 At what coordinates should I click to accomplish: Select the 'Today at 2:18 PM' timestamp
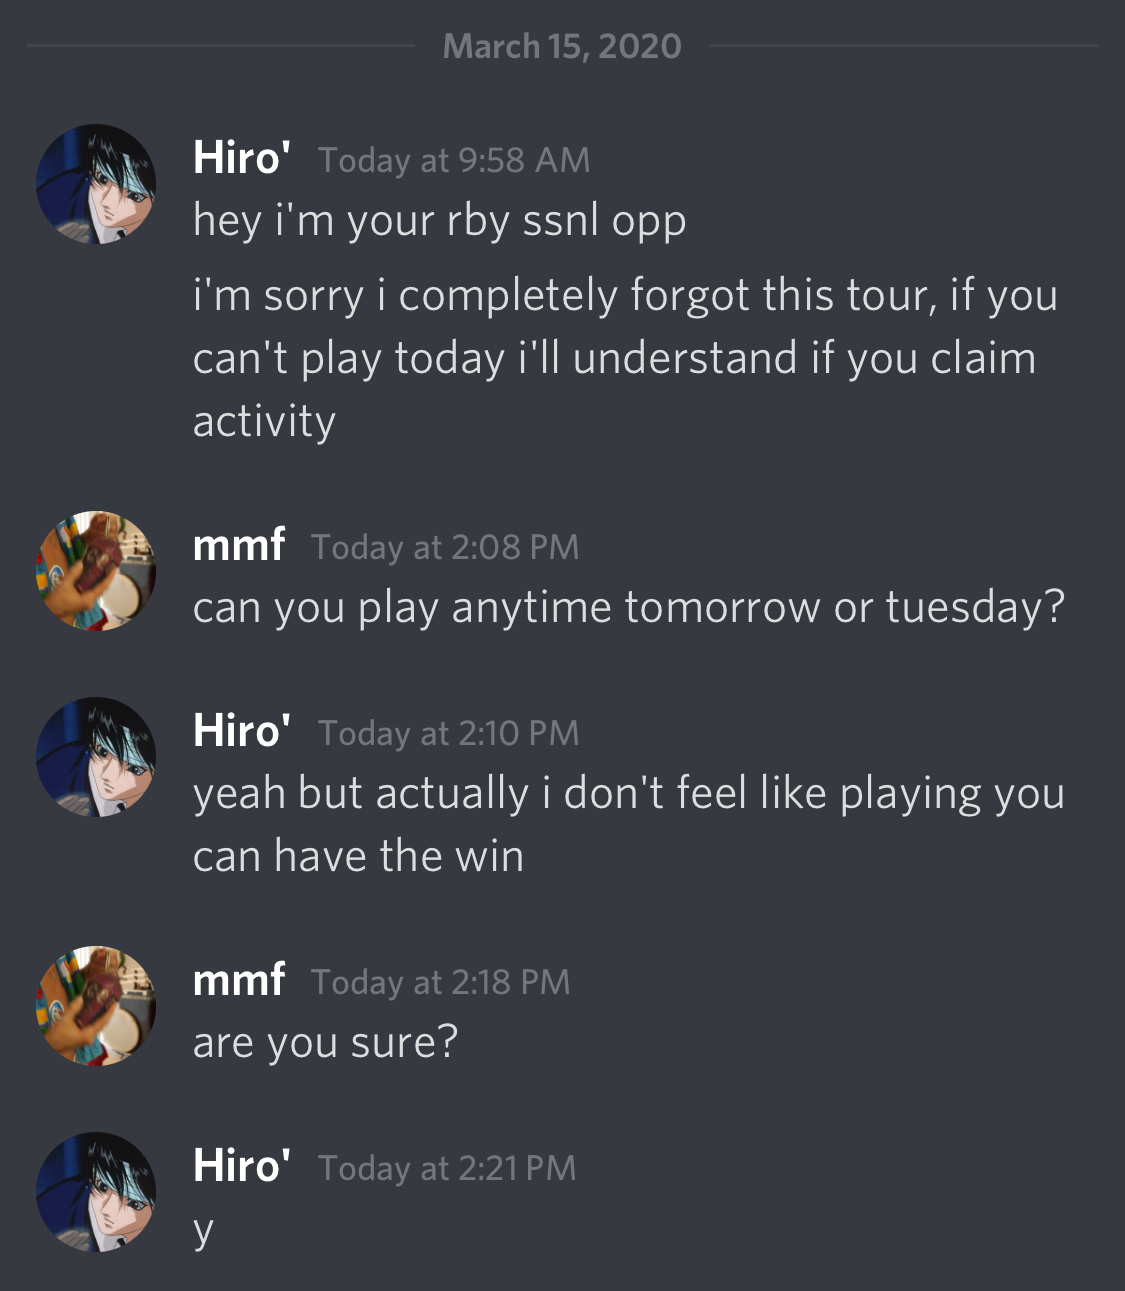[x=441, y=982]
